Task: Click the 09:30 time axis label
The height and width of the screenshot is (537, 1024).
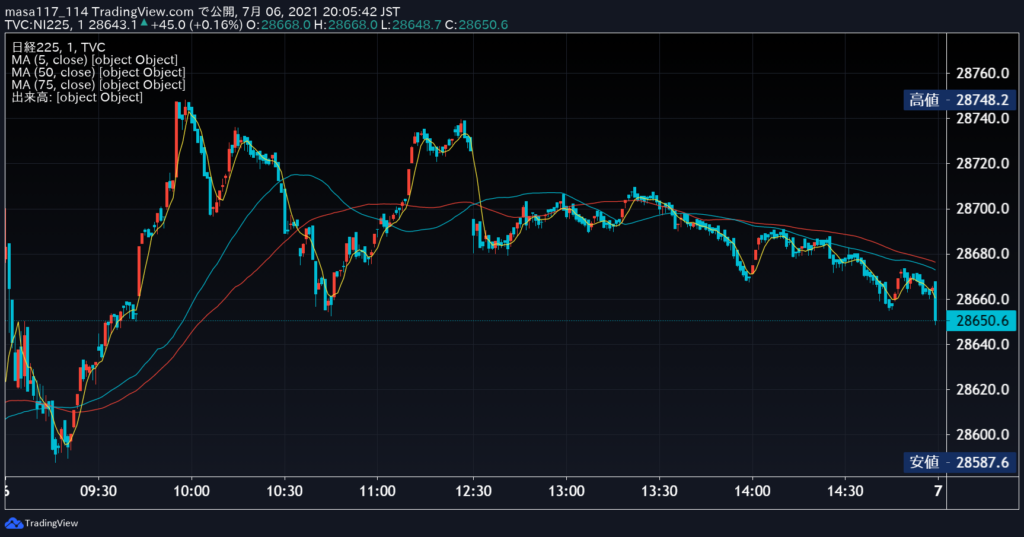Action: point(98,491)
